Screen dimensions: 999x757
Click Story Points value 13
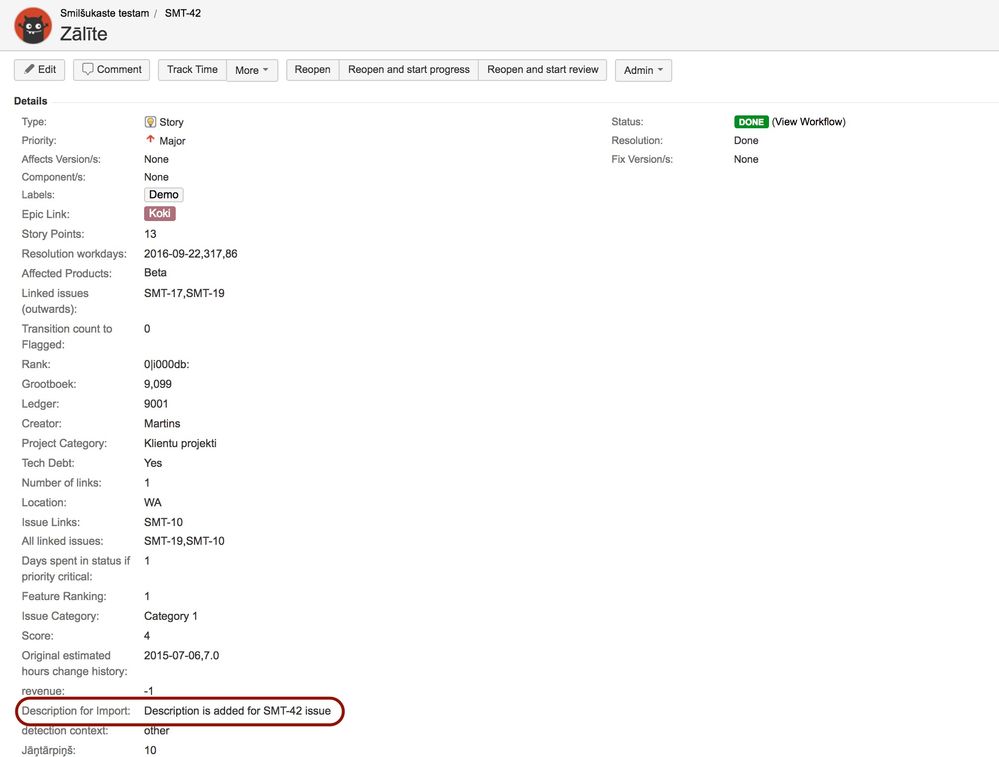point(150,234)
